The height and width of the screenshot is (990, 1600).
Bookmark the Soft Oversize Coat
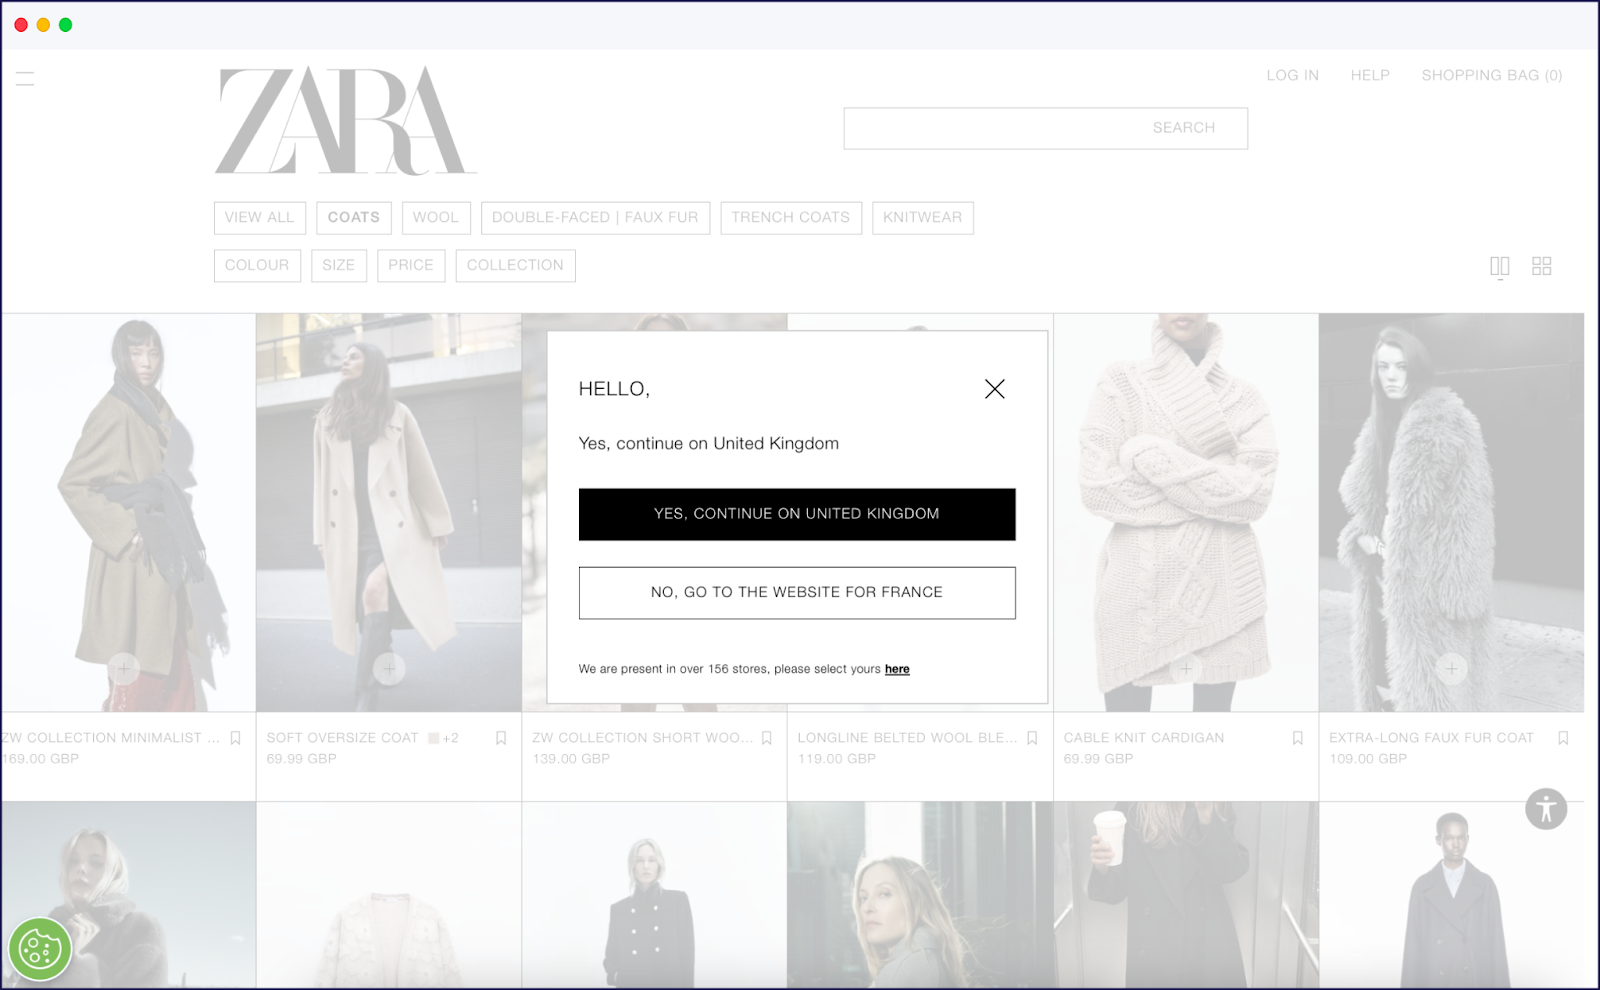point(499,738)
